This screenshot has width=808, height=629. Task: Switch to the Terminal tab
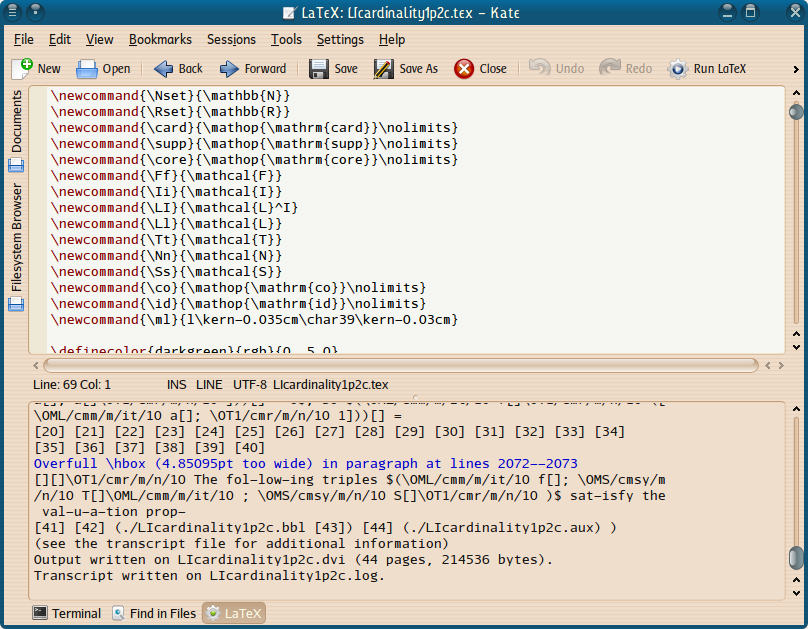coord(66,613)
